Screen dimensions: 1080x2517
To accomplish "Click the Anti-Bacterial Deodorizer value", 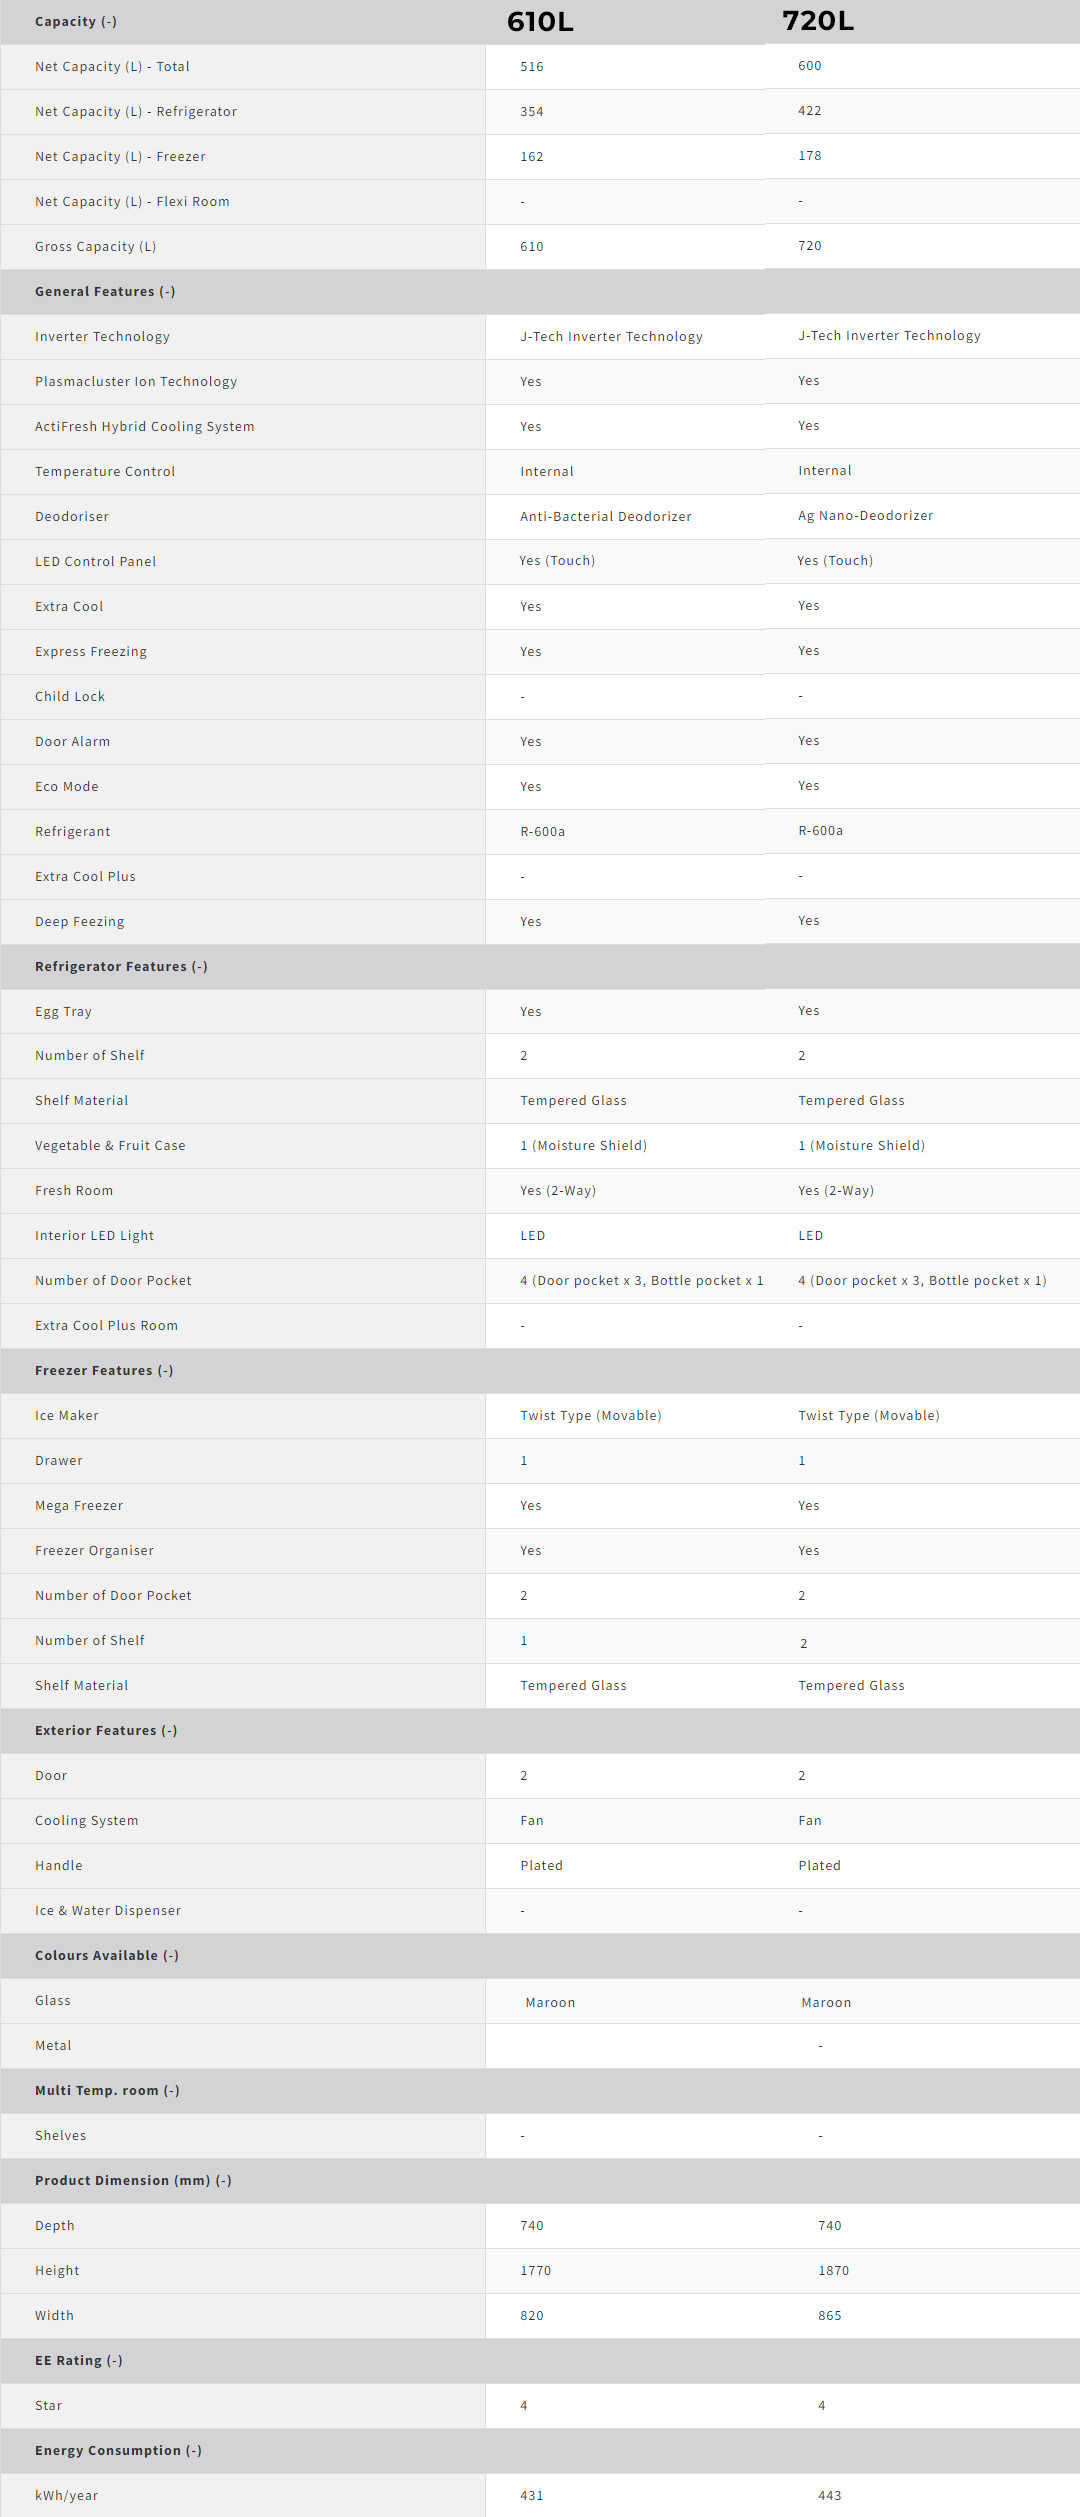I will [x=606, y=517].
